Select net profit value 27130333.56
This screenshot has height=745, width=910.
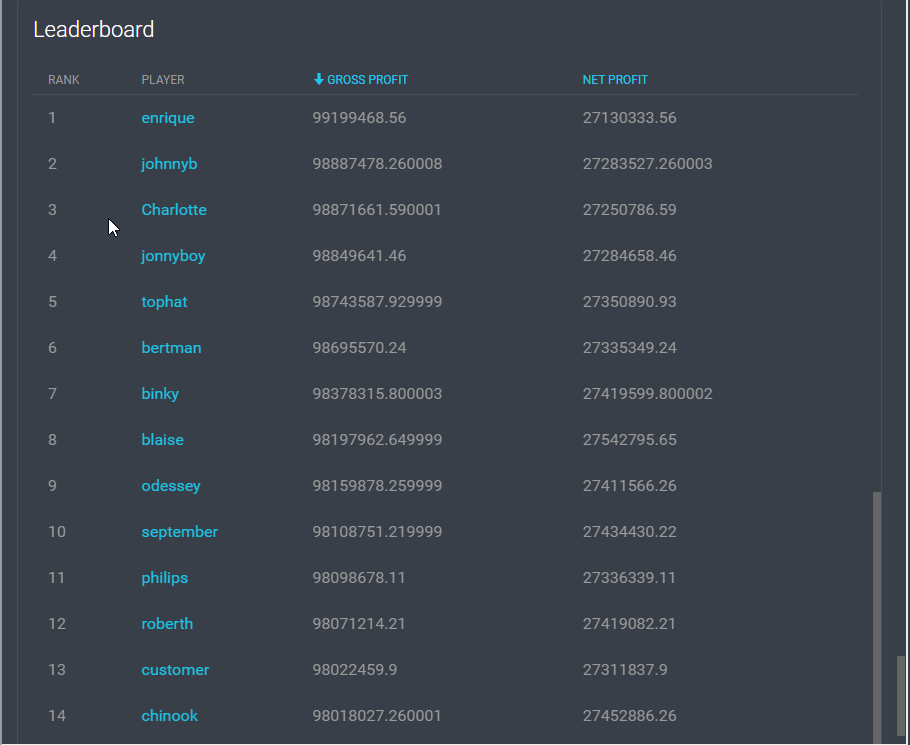(x=630, y=118)
